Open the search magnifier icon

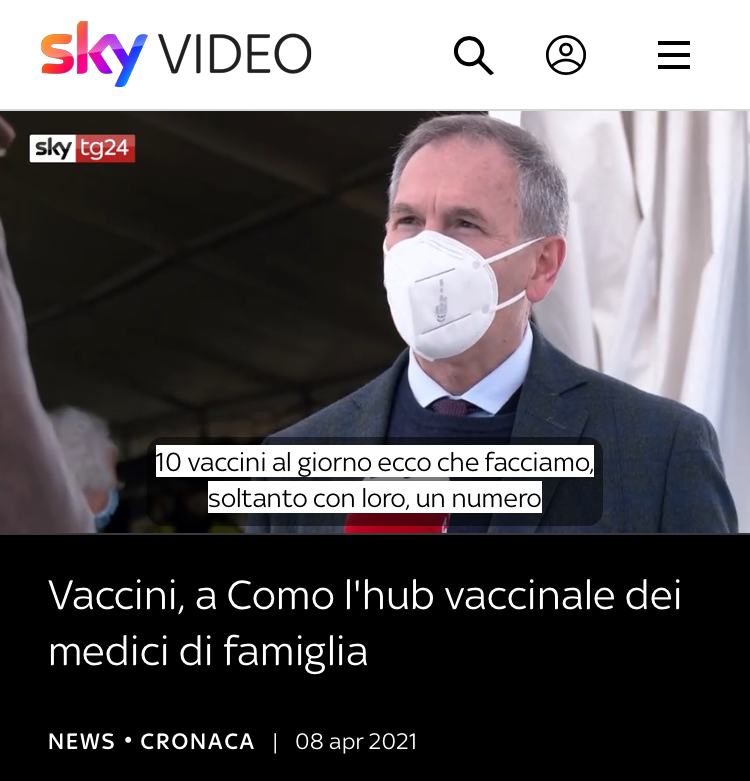tap(473, 55)
